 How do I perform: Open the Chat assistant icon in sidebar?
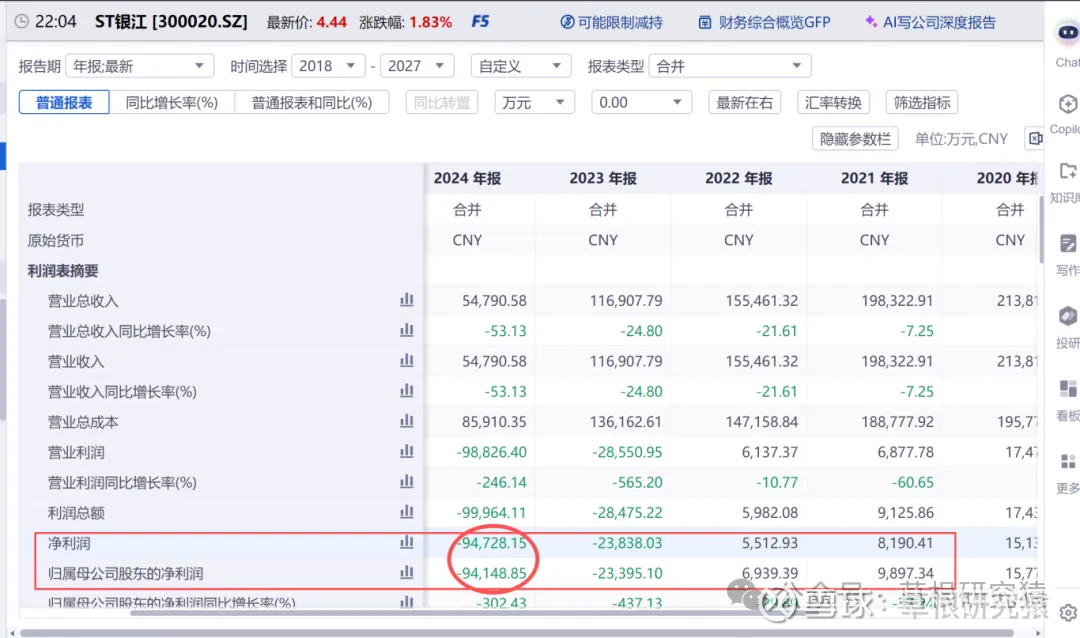pos(1067,31)
